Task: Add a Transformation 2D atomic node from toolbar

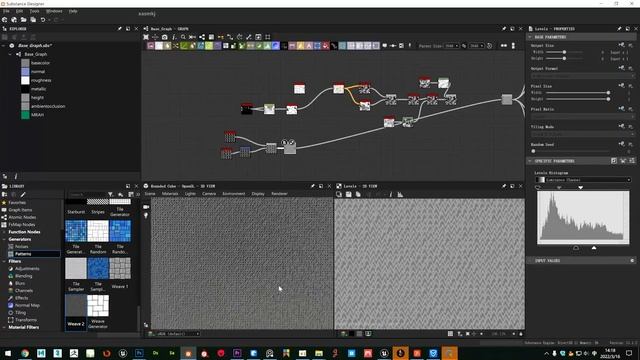Action: [317, 46]
